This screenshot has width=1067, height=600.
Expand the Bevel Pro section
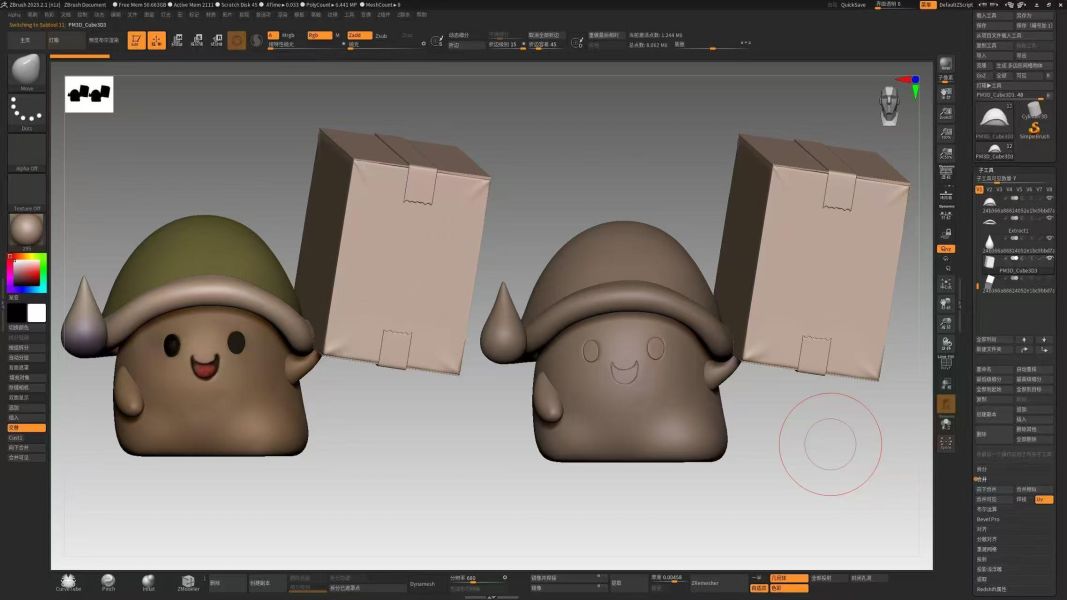tap(988, 519)
